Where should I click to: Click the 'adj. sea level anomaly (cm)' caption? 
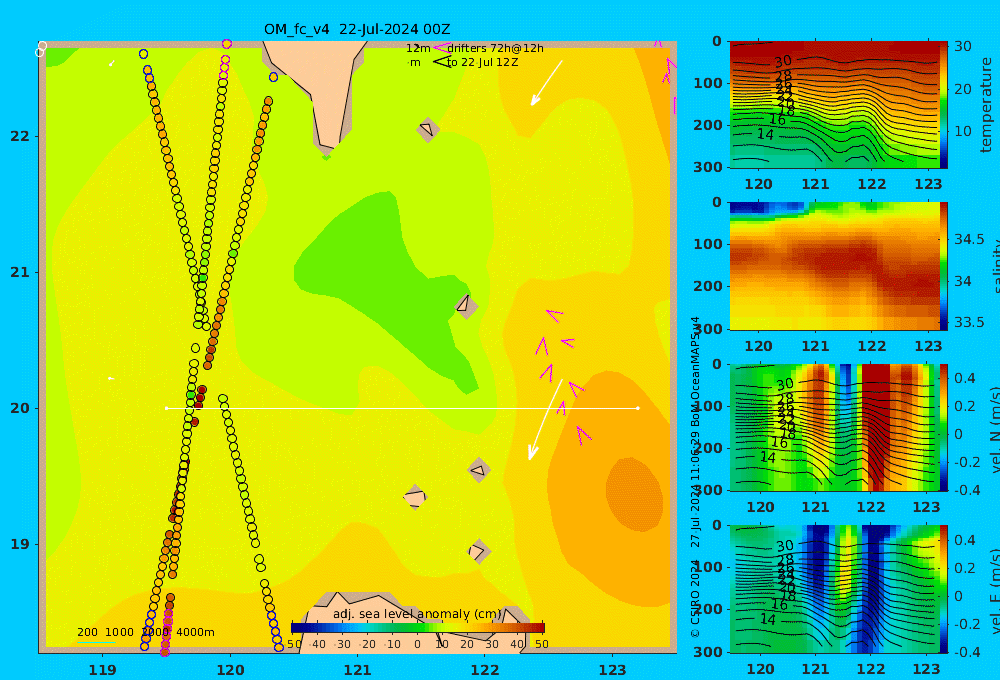(418, 614)
